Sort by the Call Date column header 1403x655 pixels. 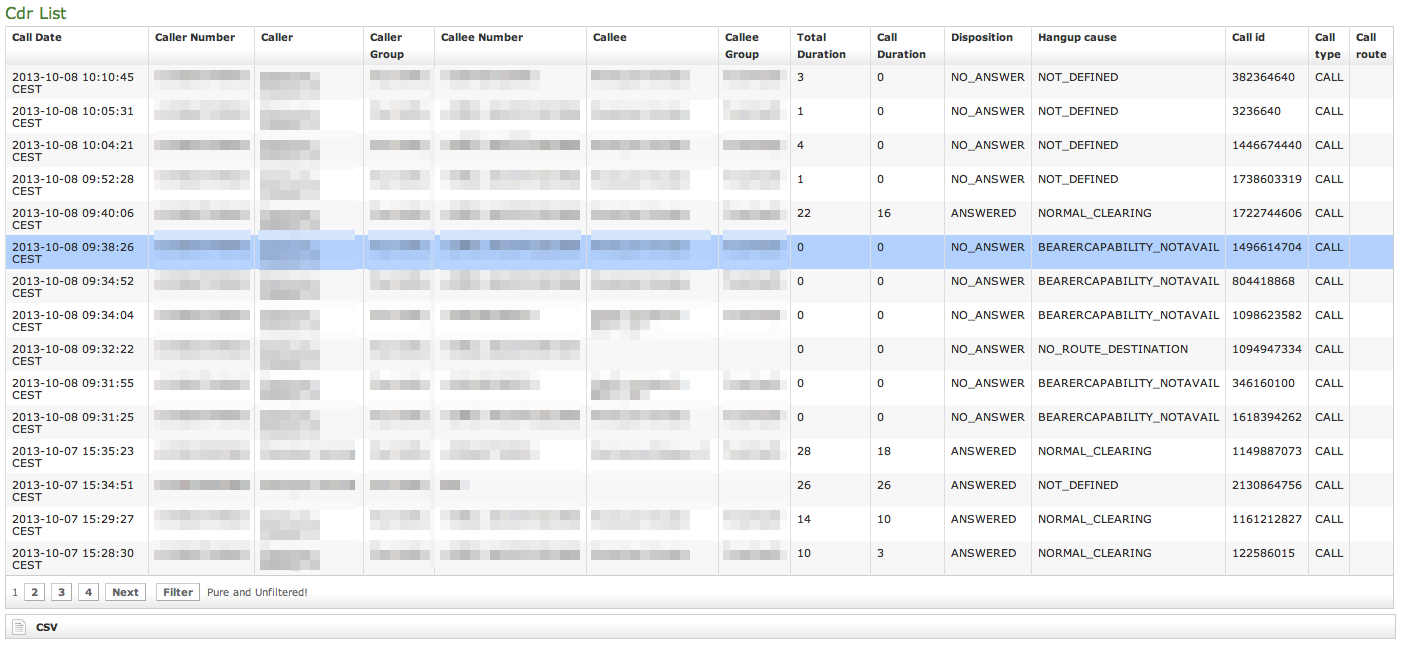37,38
